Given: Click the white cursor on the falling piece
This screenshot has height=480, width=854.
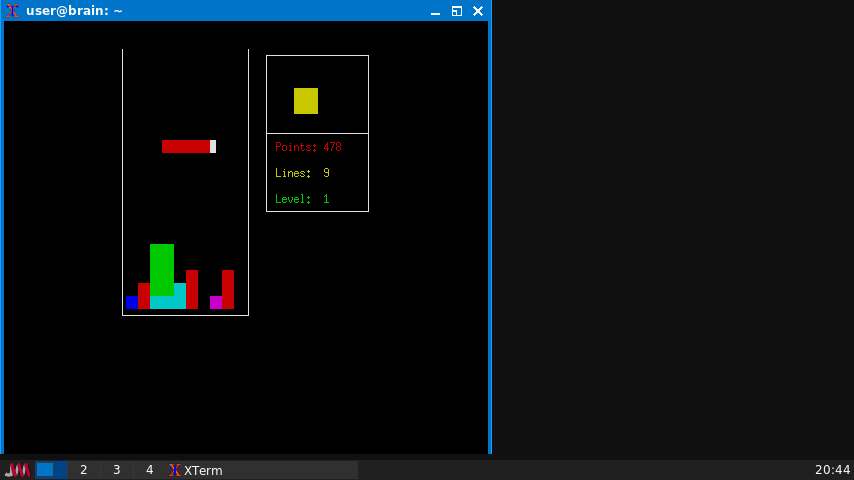Looking at the screenshot, I should point(213,147).
